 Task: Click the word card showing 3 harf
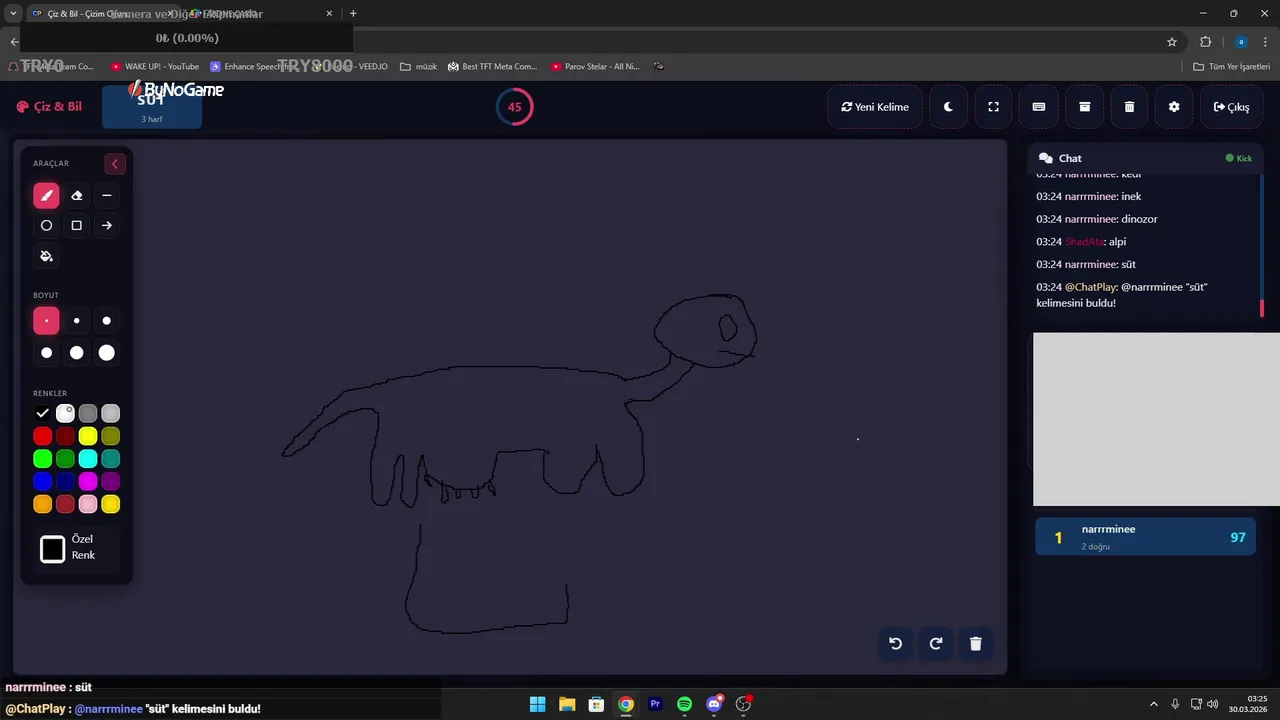152,107
